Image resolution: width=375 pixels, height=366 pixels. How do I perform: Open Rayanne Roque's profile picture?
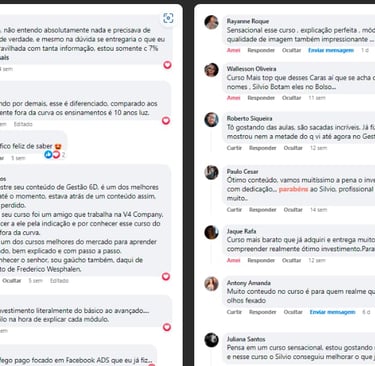[x=211, y=22]
